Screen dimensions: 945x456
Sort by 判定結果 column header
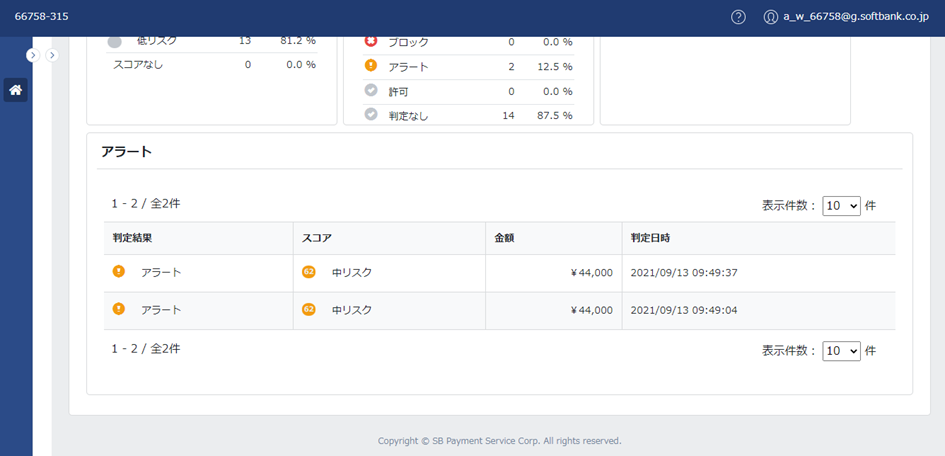tap(132, 238)
